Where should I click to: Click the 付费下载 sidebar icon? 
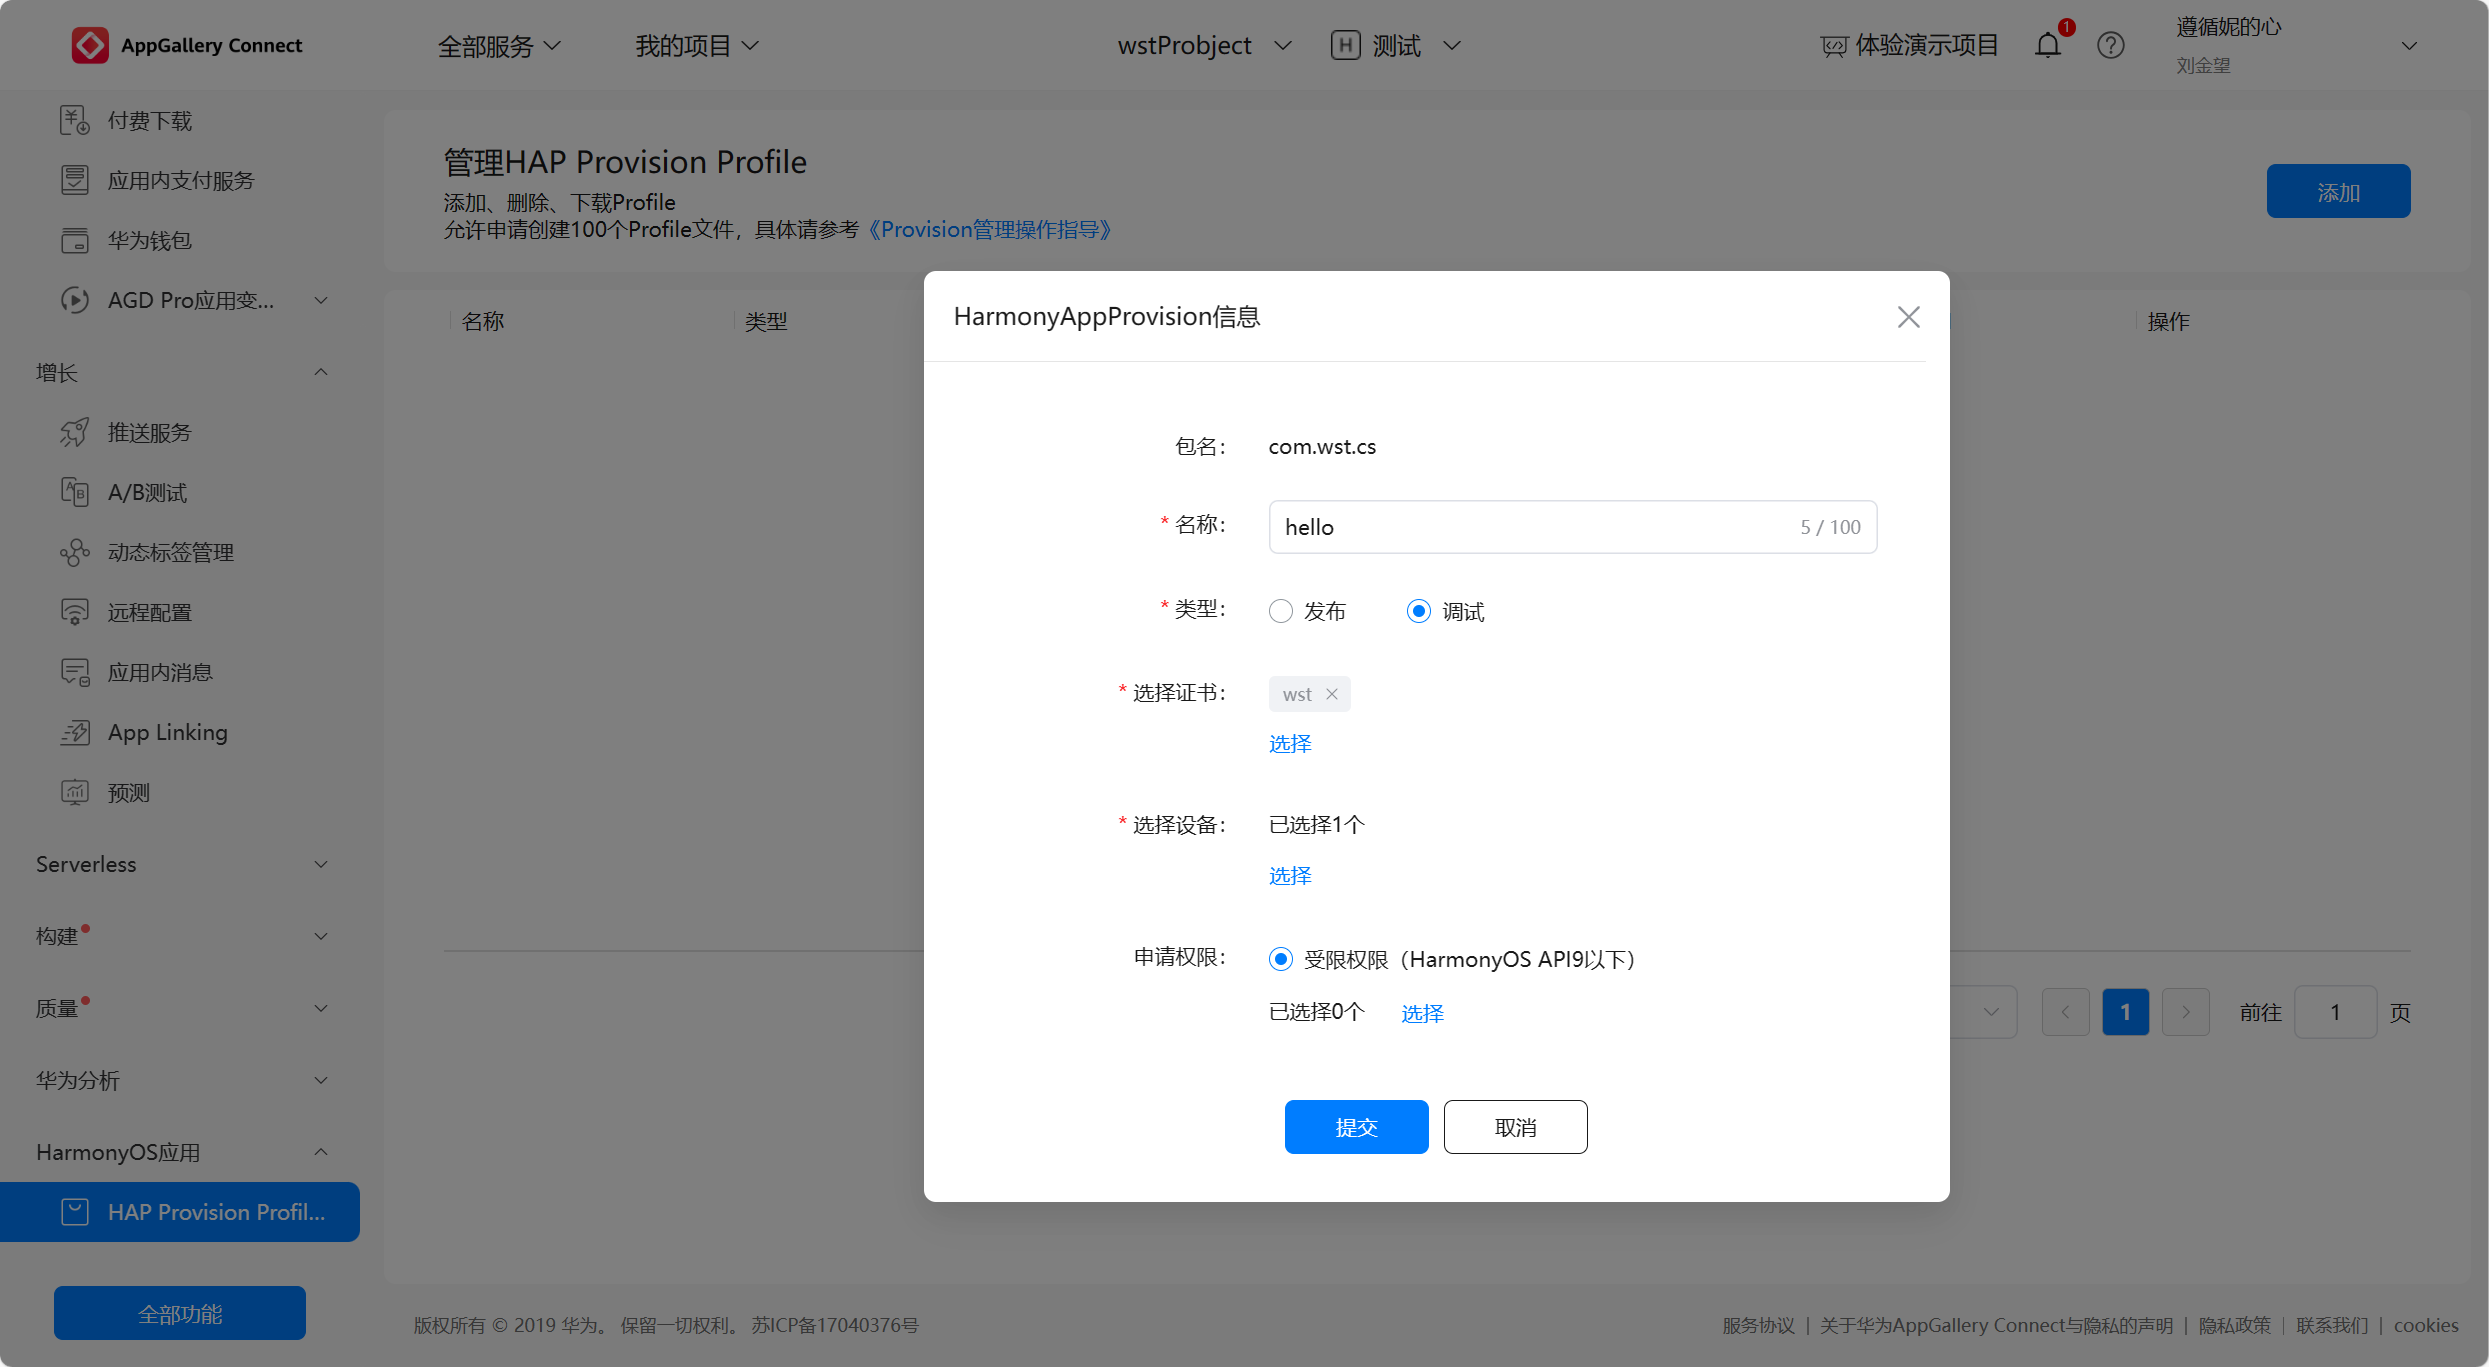(x=75, y=120)
